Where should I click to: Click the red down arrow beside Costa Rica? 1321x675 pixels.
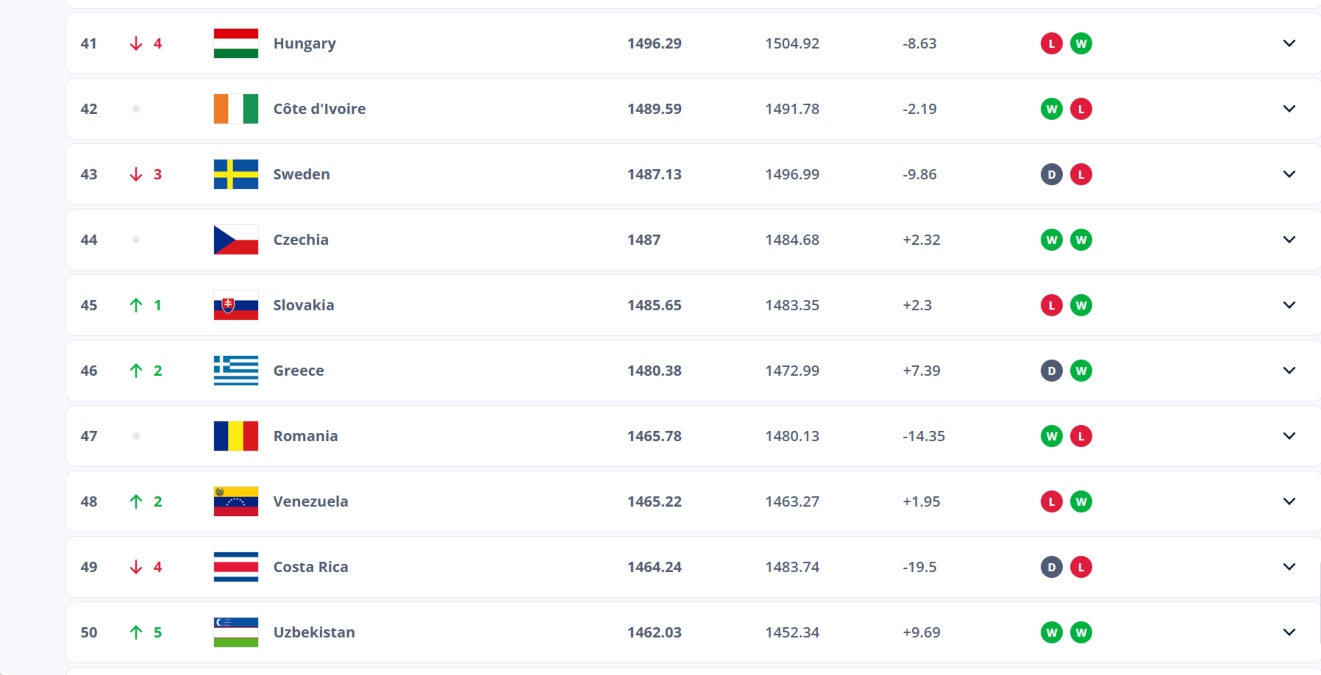138,566
